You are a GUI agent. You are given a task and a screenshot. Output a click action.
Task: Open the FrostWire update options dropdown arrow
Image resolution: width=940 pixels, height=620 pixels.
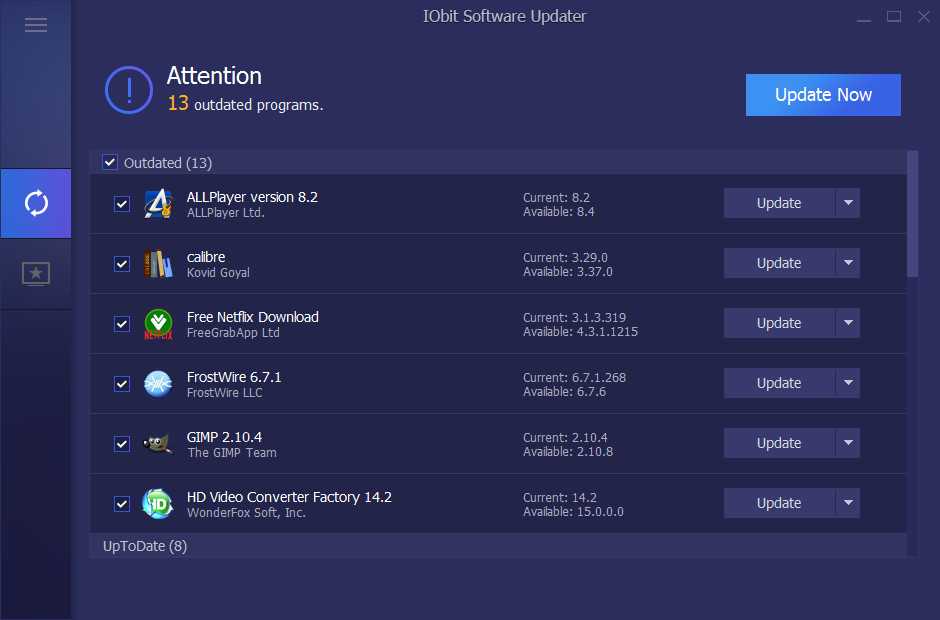848,383
